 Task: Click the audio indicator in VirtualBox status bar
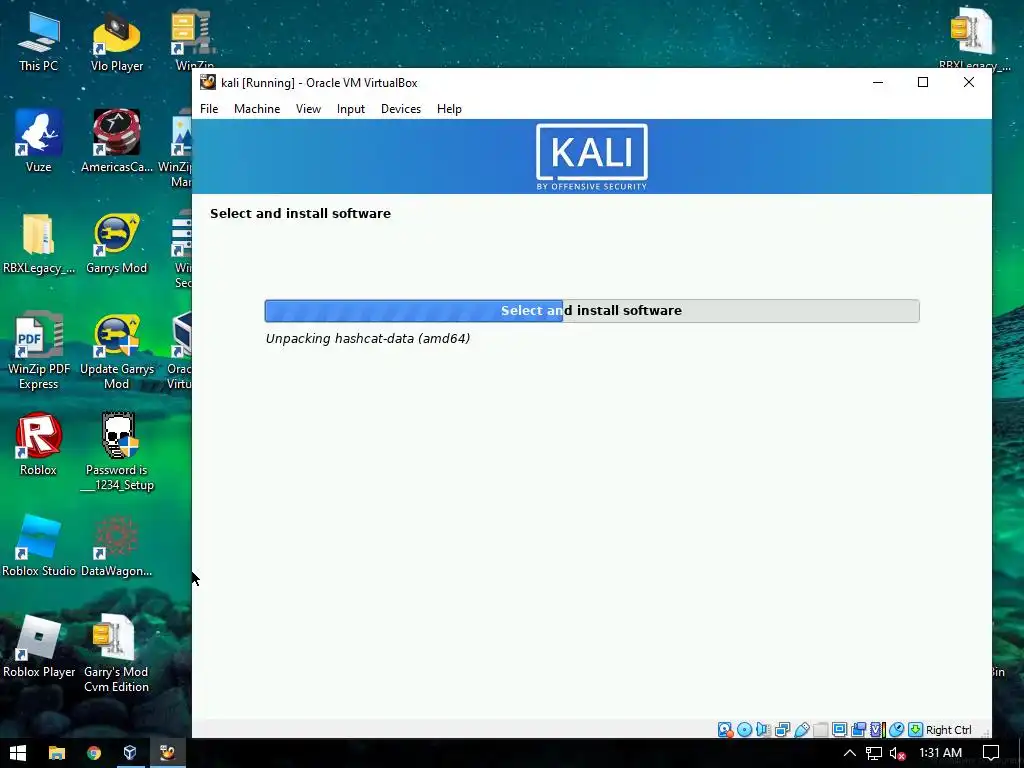click(763, 729)
